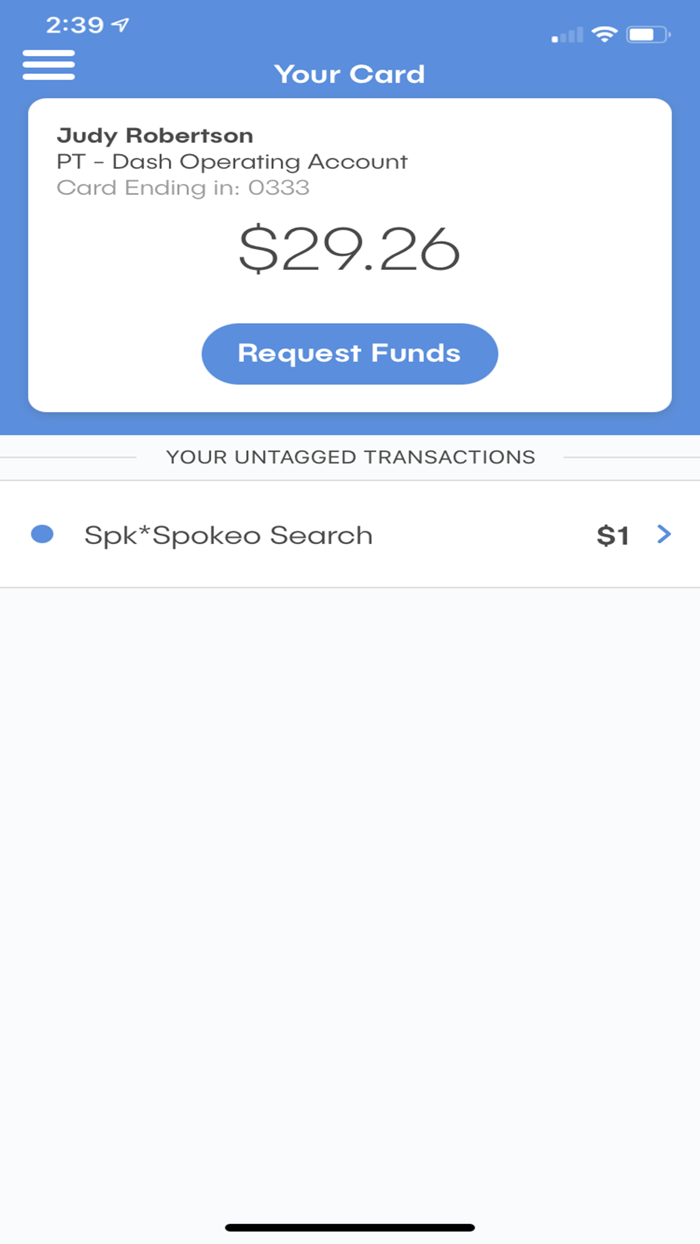Tap the battery indicator icon
The width and height of the screenshot is (700, 1244).
[646, 33]
